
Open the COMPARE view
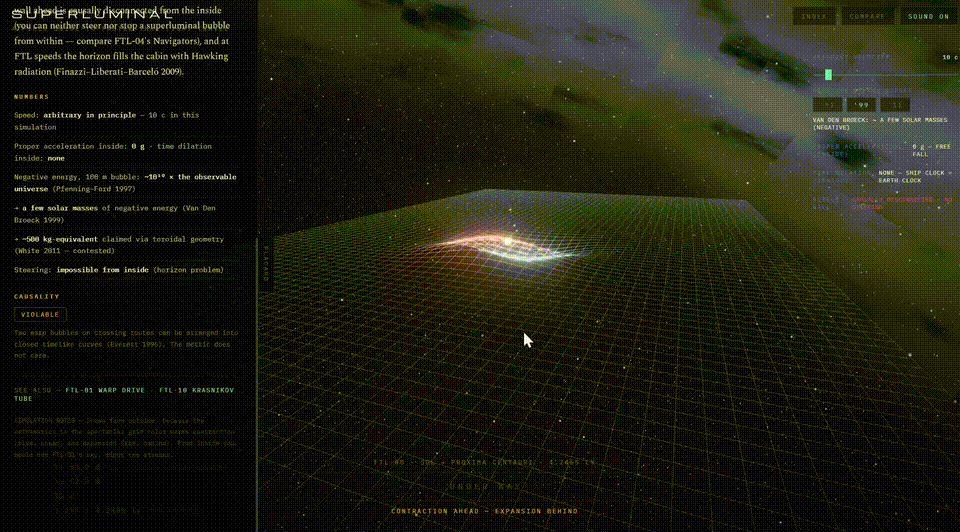pos(867,17)
